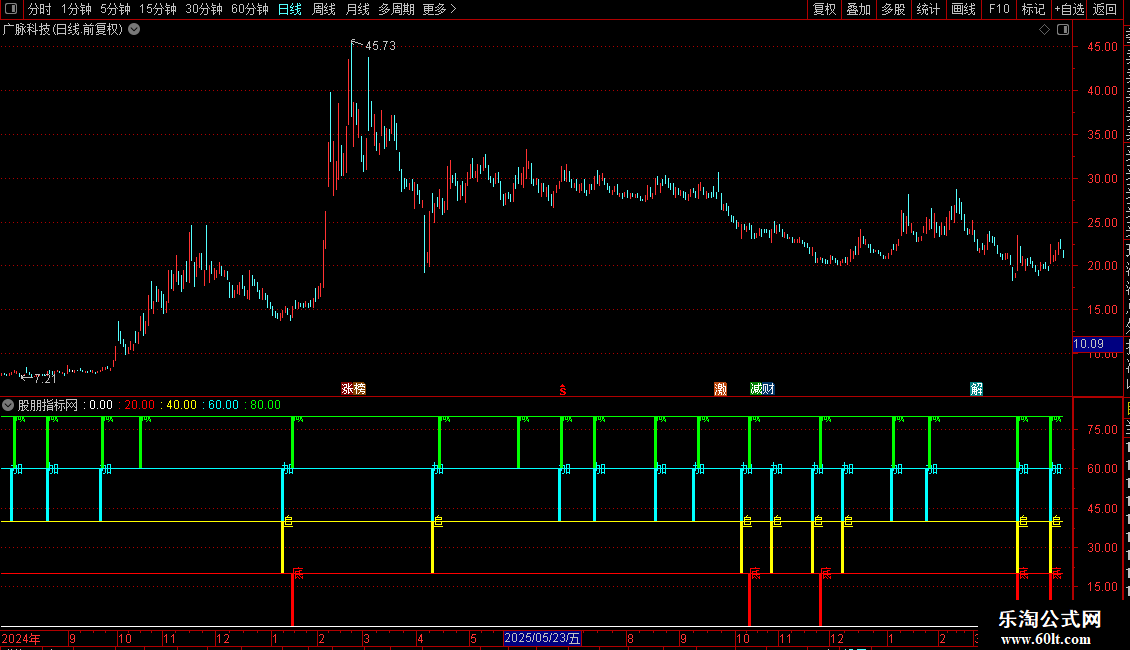The image size is (1130, 650).
Task: Click the 标记 mark button
Action: (x=1033, y=9)
